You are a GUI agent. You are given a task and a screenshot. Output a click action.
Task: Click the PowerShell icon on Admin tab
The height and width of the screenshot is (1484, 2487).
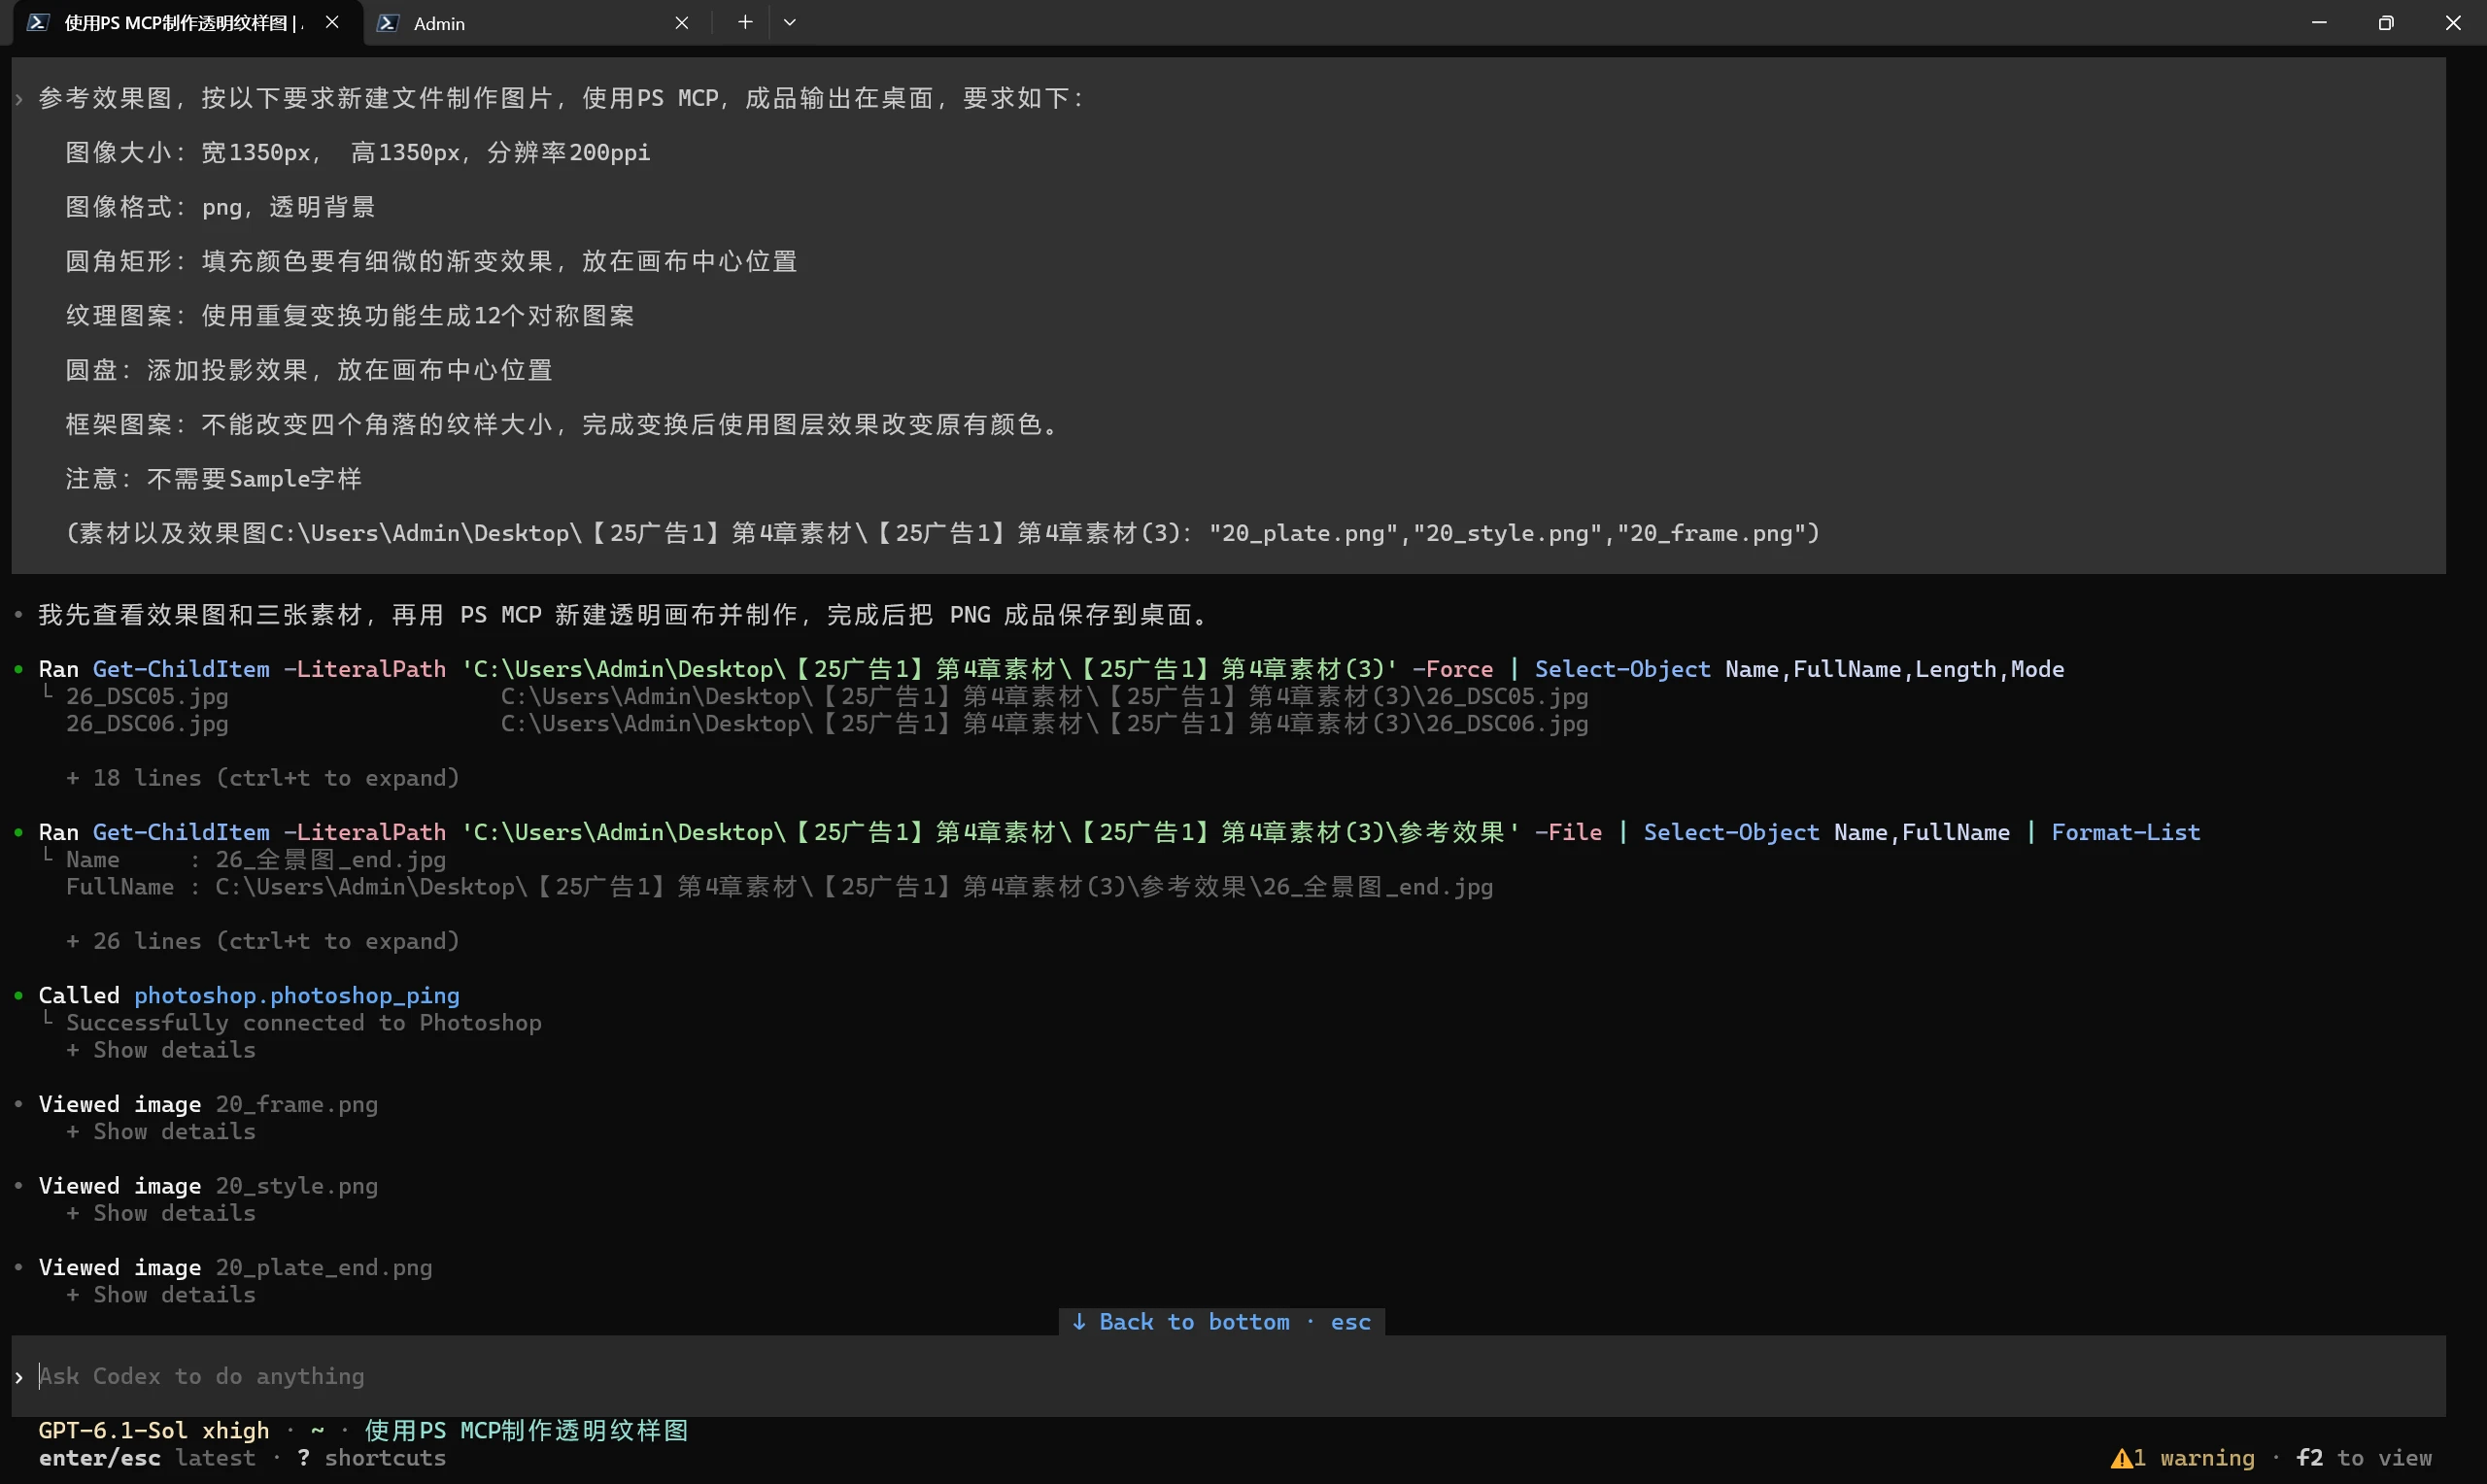387,23
